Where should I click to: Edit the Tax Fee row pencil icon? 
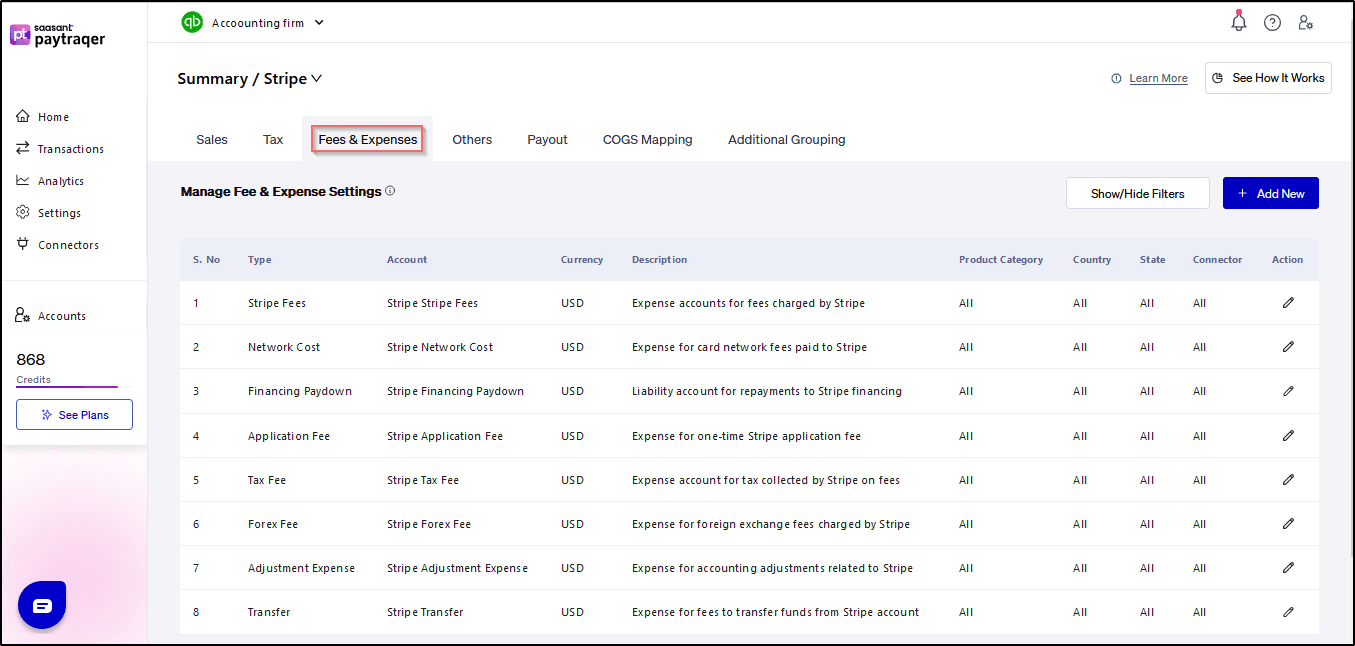(1288, 479)
